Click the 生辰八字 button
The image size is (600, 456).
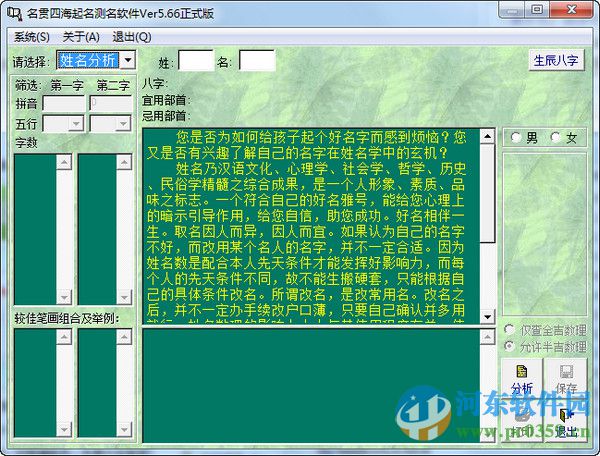point(556,60)
